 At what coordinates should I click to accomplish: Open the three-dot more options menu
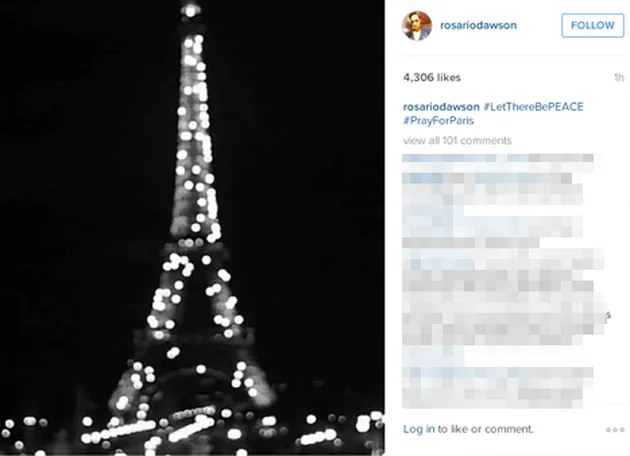(x=615, y=430)
